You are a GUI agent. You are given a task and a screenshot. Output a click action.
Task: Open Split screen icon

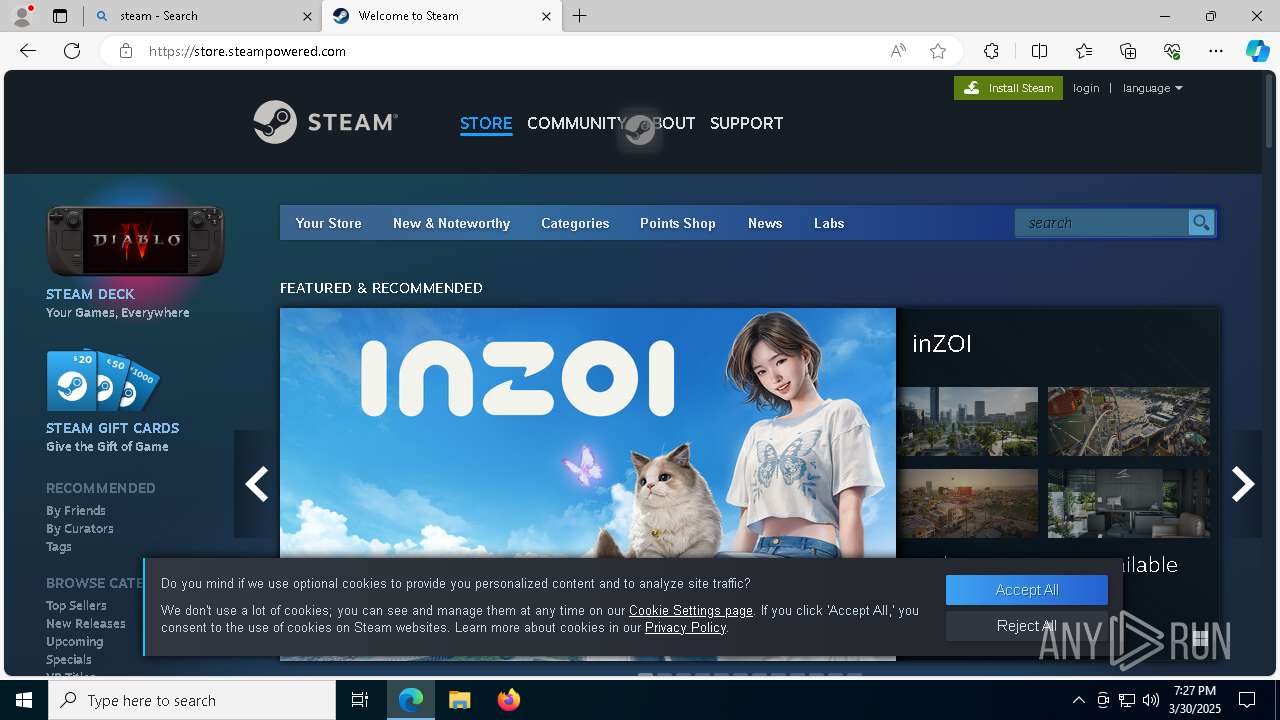[1039, 51]
